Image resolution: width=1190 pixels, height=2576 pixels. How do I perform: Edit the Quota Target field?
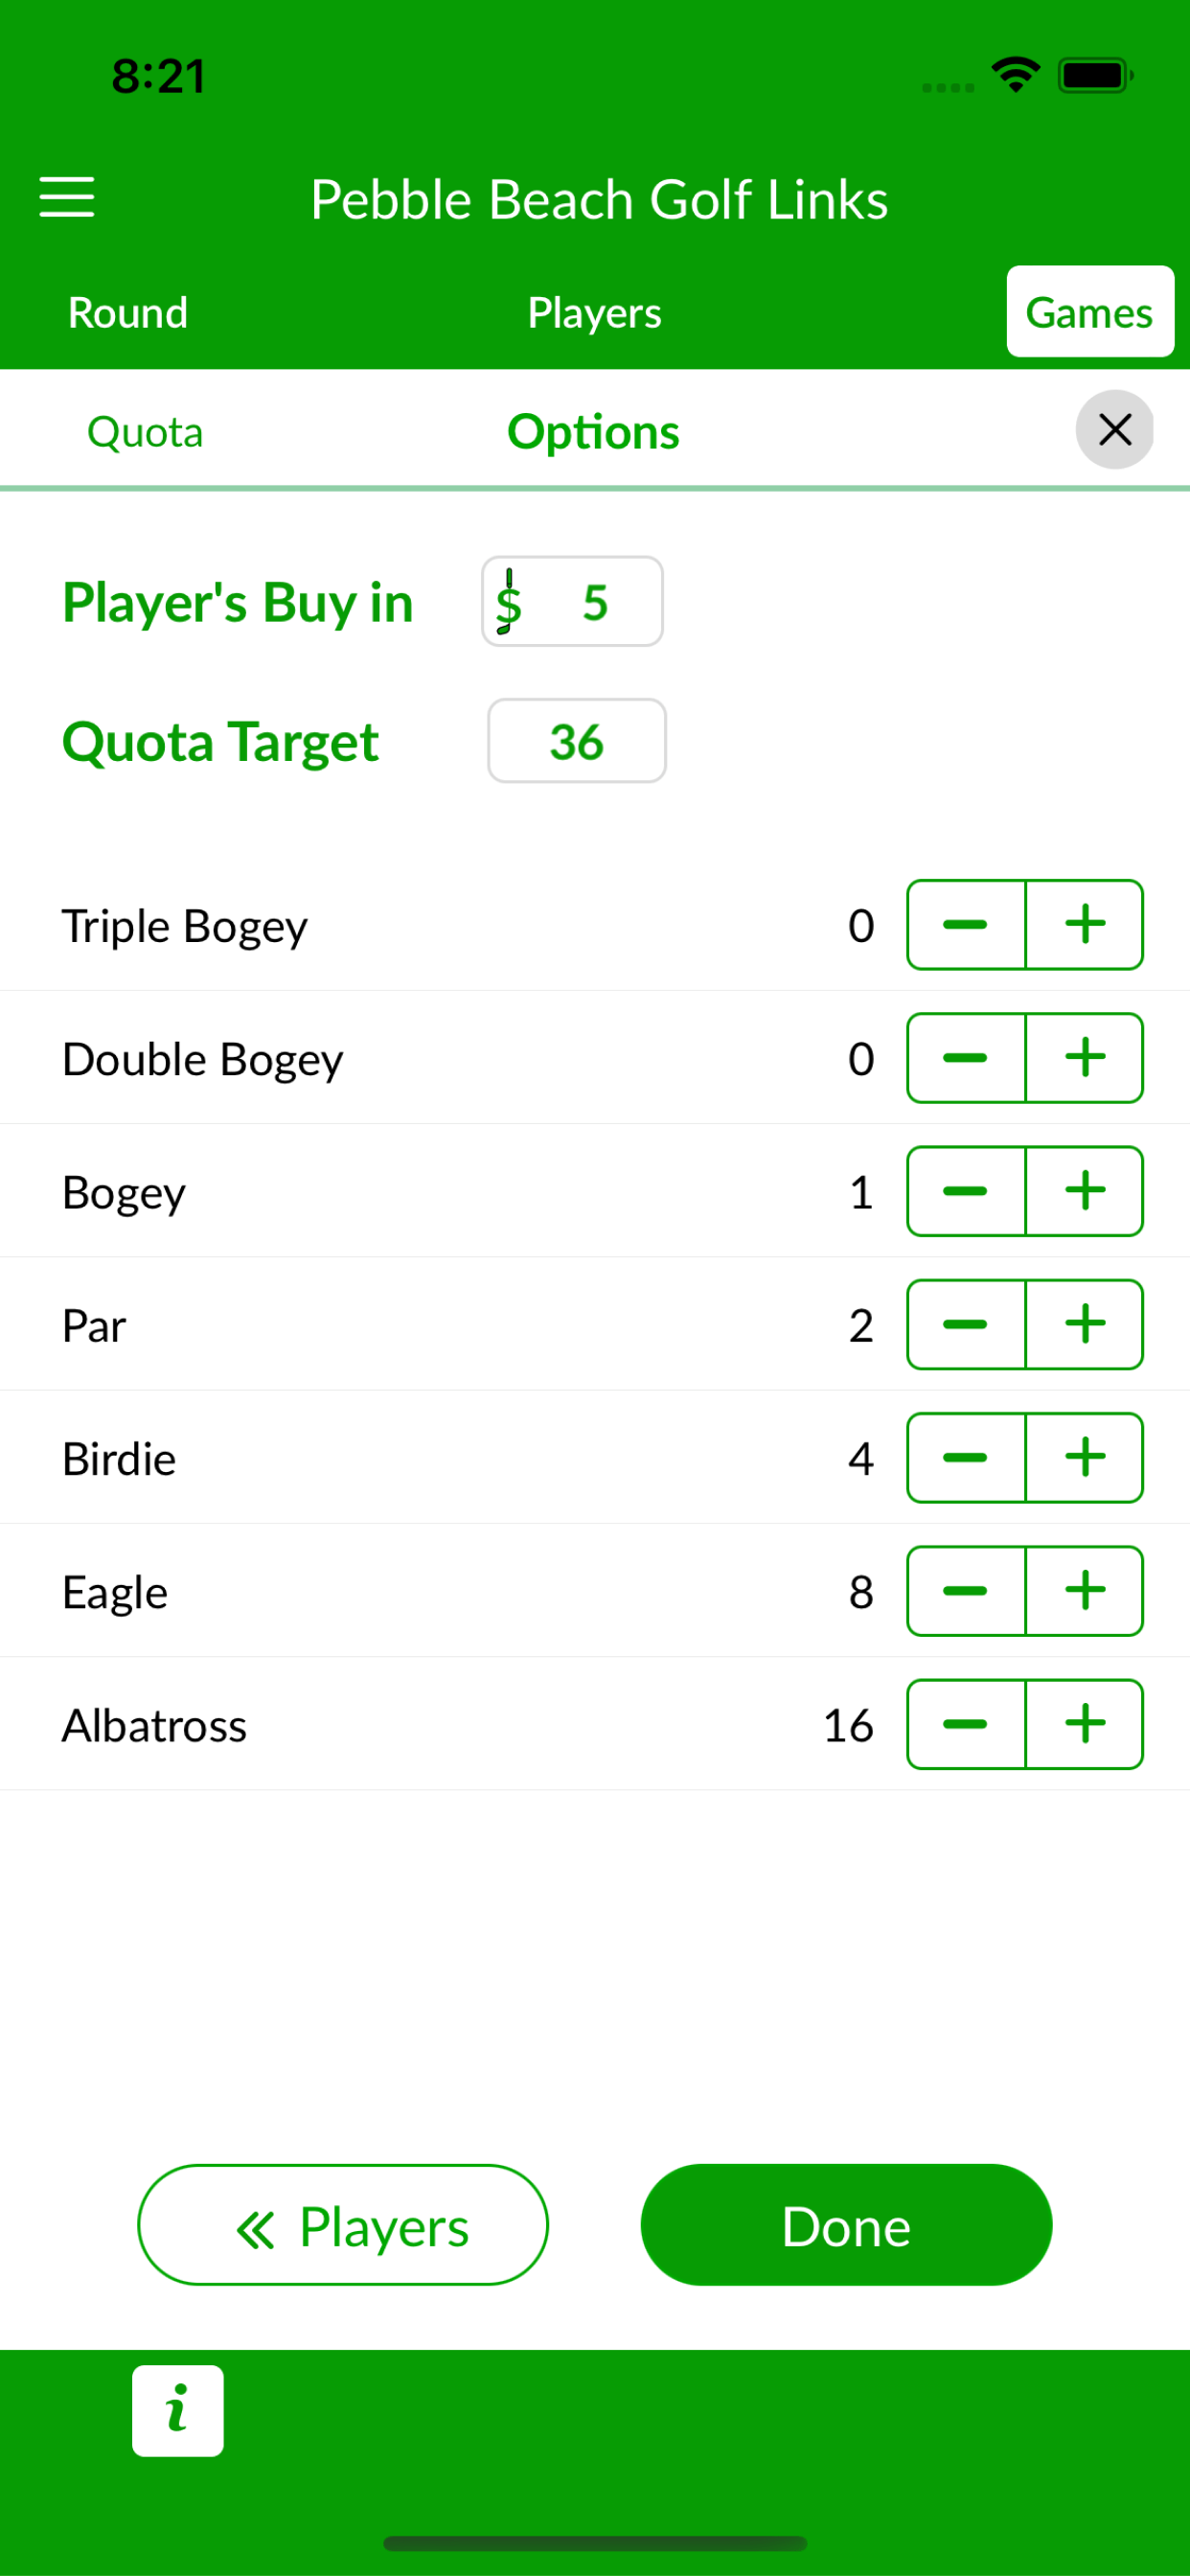(577, 741)
